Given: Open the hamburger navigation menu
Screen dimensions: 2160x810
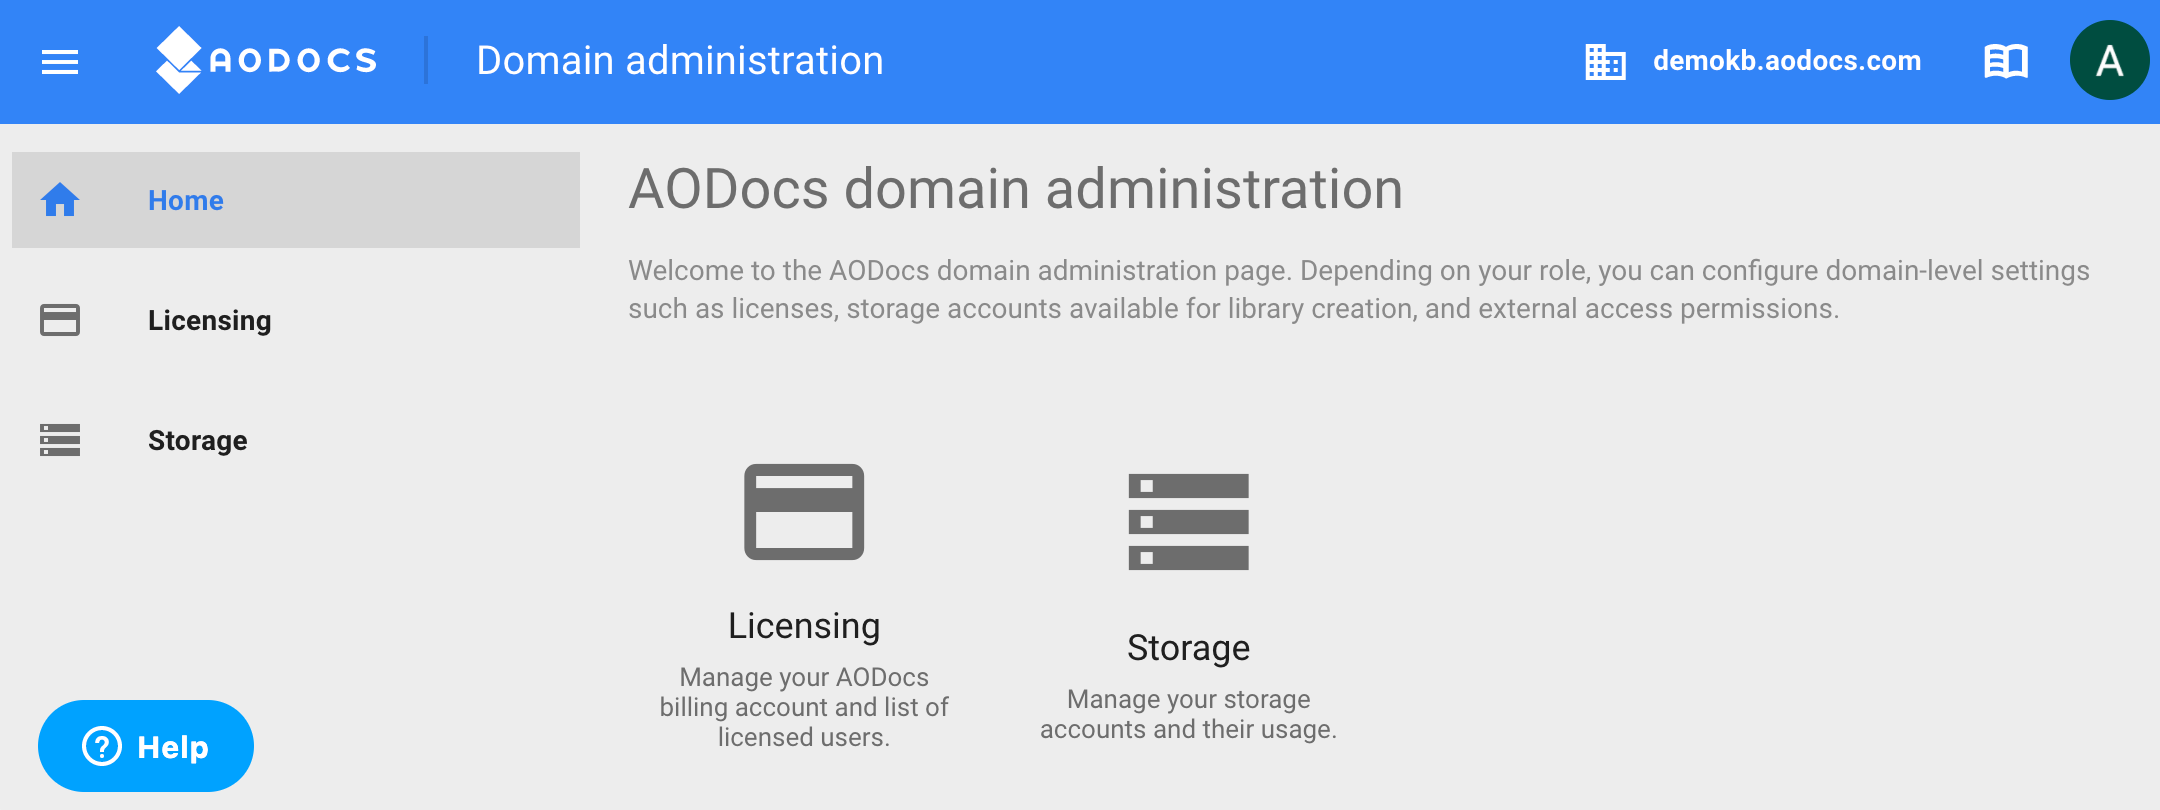Looking at the screenshot, I should point(60,62).
